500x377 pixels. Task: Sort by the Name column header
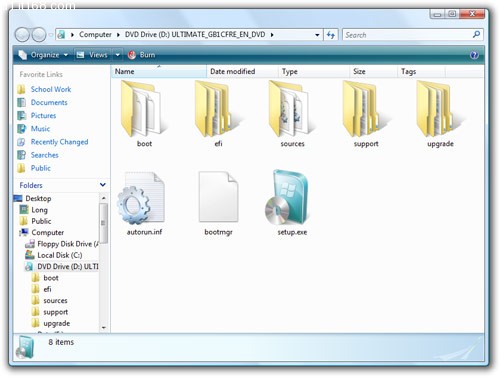coord(159,72)
